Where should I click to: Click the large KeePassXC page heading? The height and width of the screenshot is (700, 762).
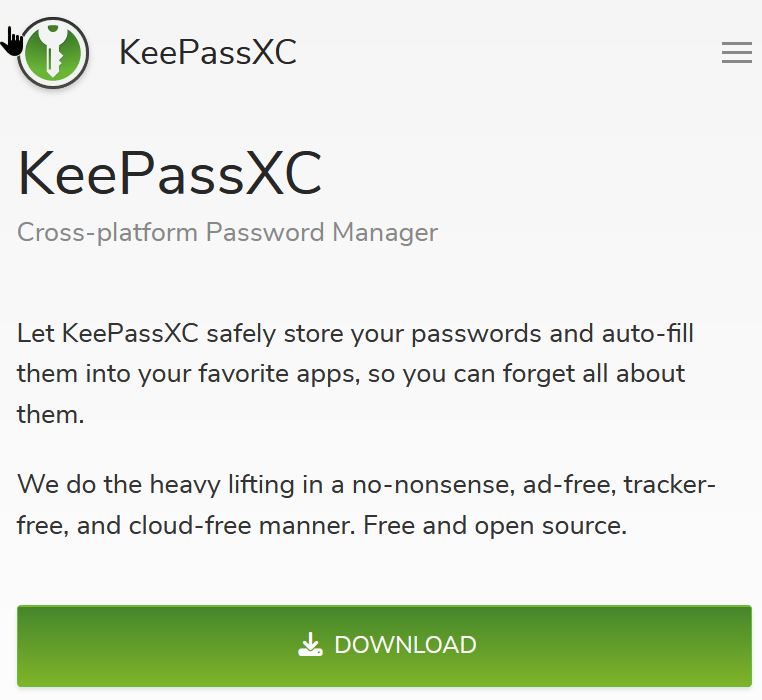tap(170, 172)
